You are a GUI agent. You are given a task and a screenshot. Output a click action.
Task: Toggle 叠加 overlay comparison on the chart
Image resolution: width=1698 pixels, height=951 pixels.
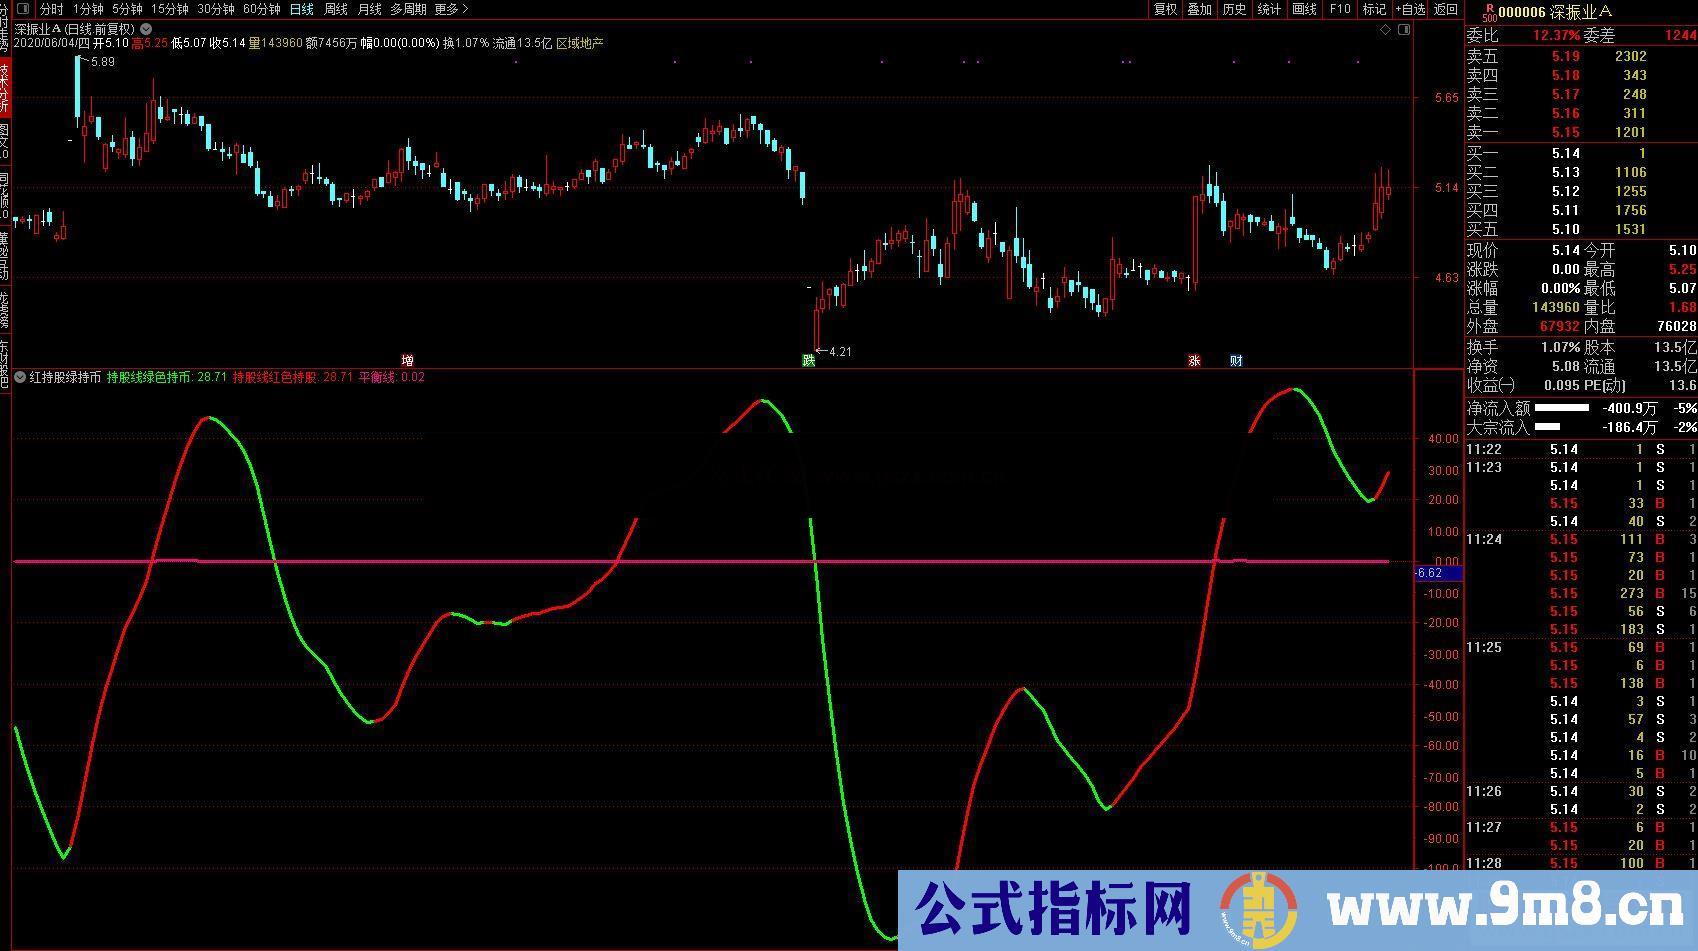(x=1199, y=8)
